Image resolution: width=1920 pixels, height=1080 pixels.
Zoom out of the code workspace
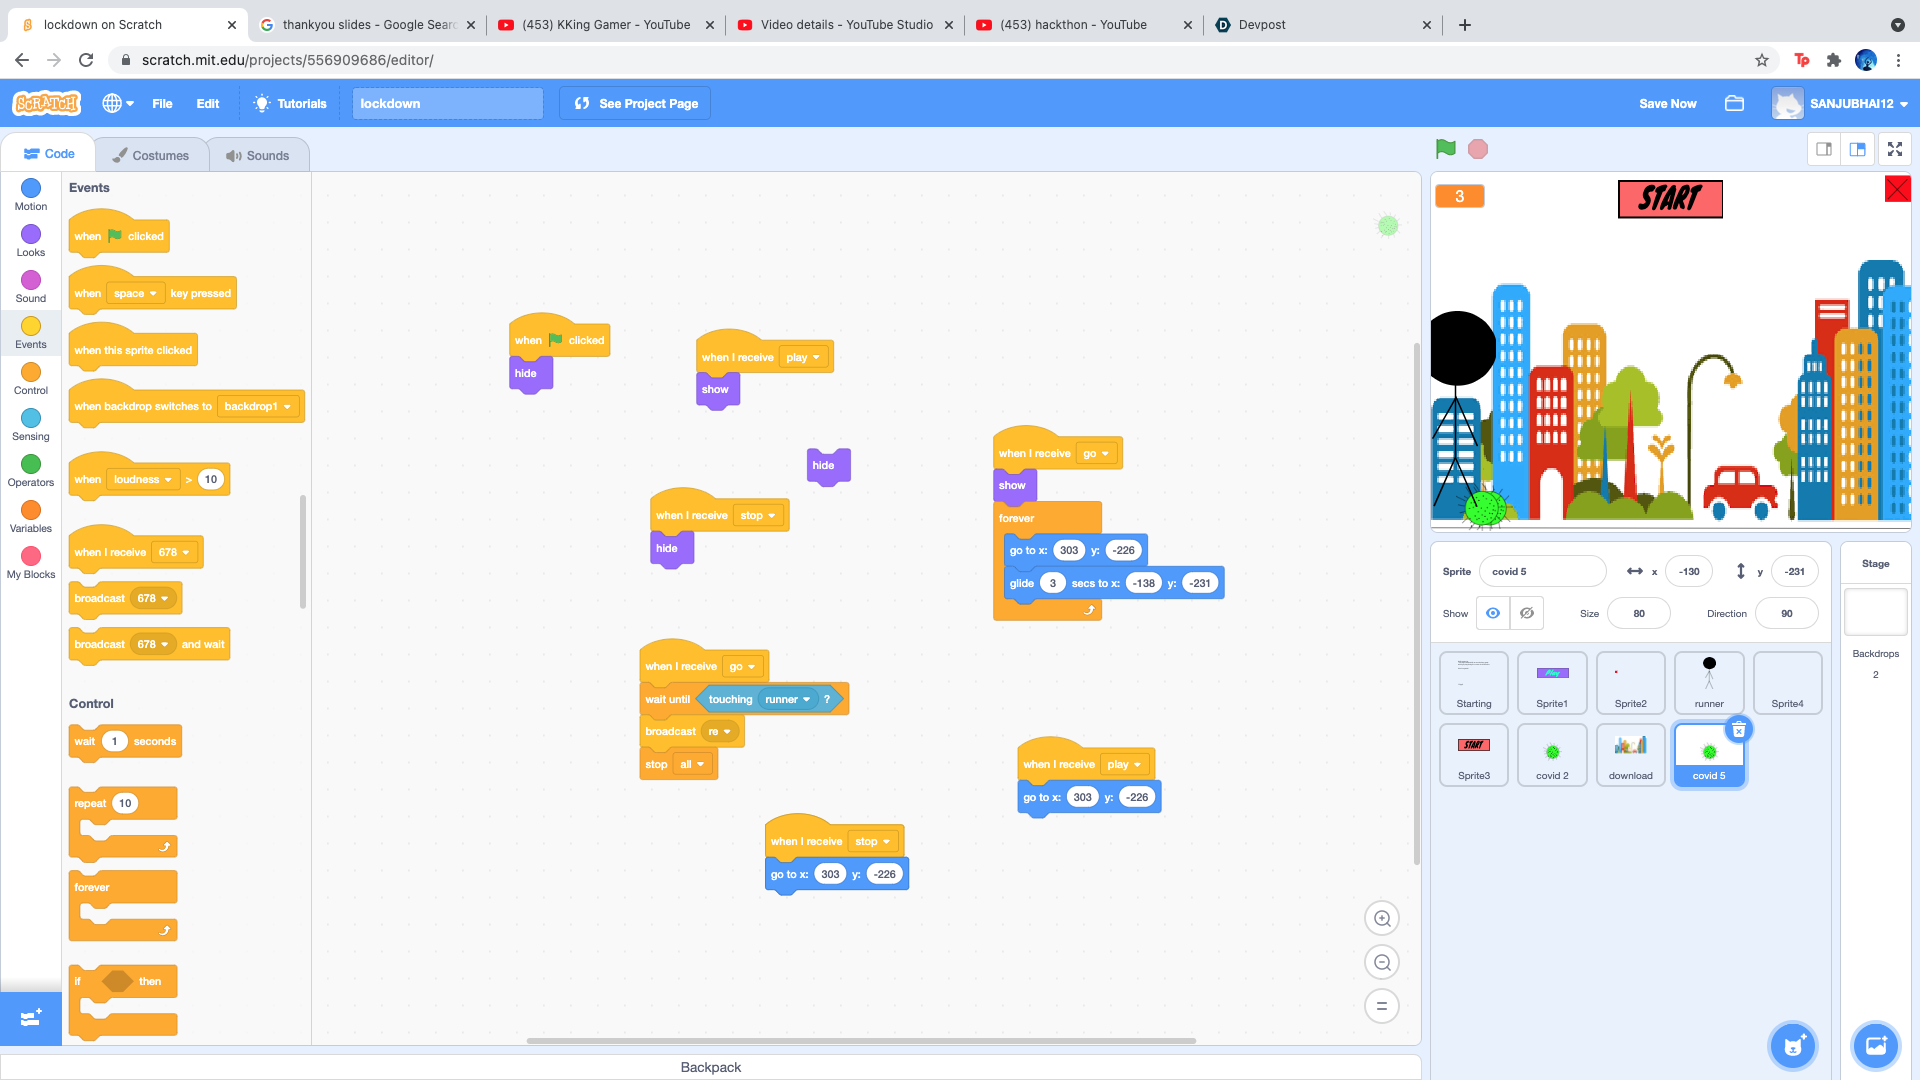click(1382, 962)
